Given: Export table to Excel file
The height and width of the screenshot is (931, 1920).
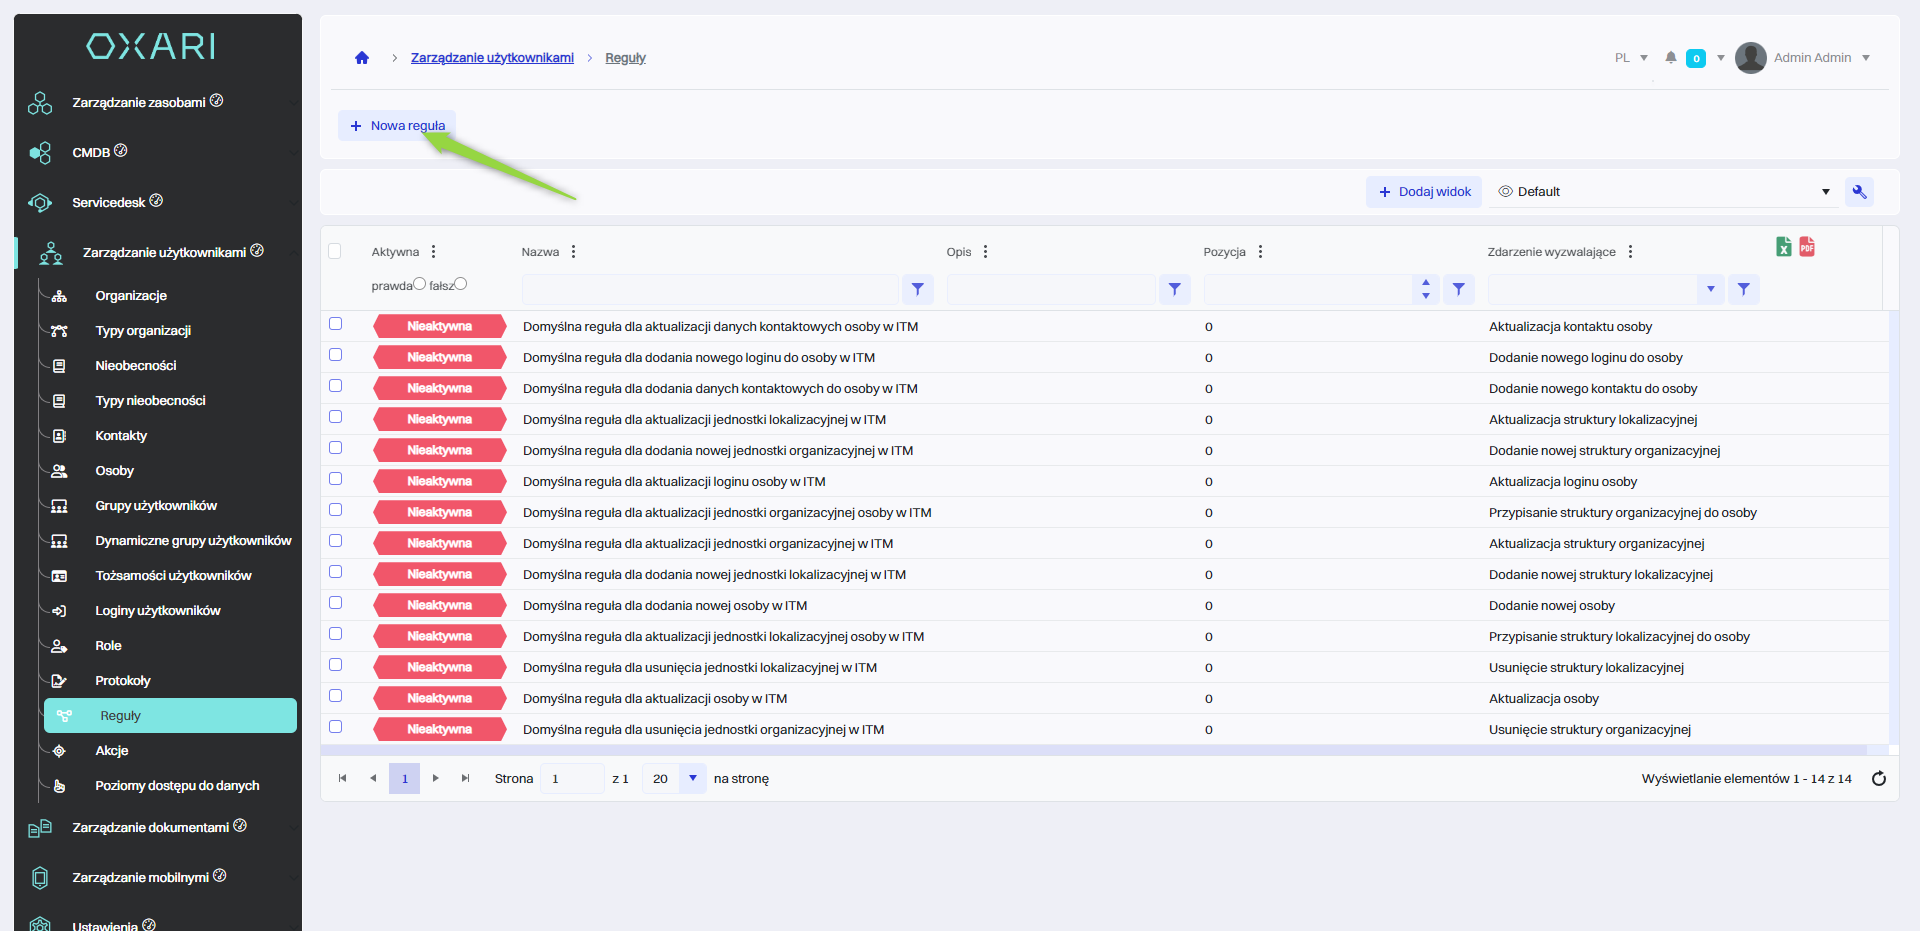Looking at the screenshot, I should coord(1783,247).
